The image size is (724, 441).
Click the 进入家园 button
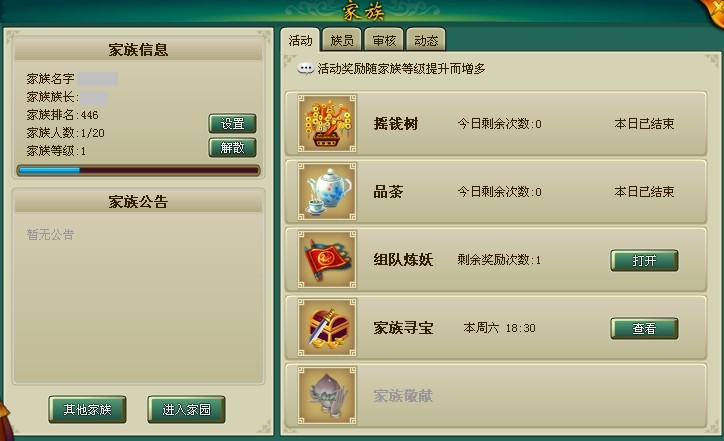(187, 409)
